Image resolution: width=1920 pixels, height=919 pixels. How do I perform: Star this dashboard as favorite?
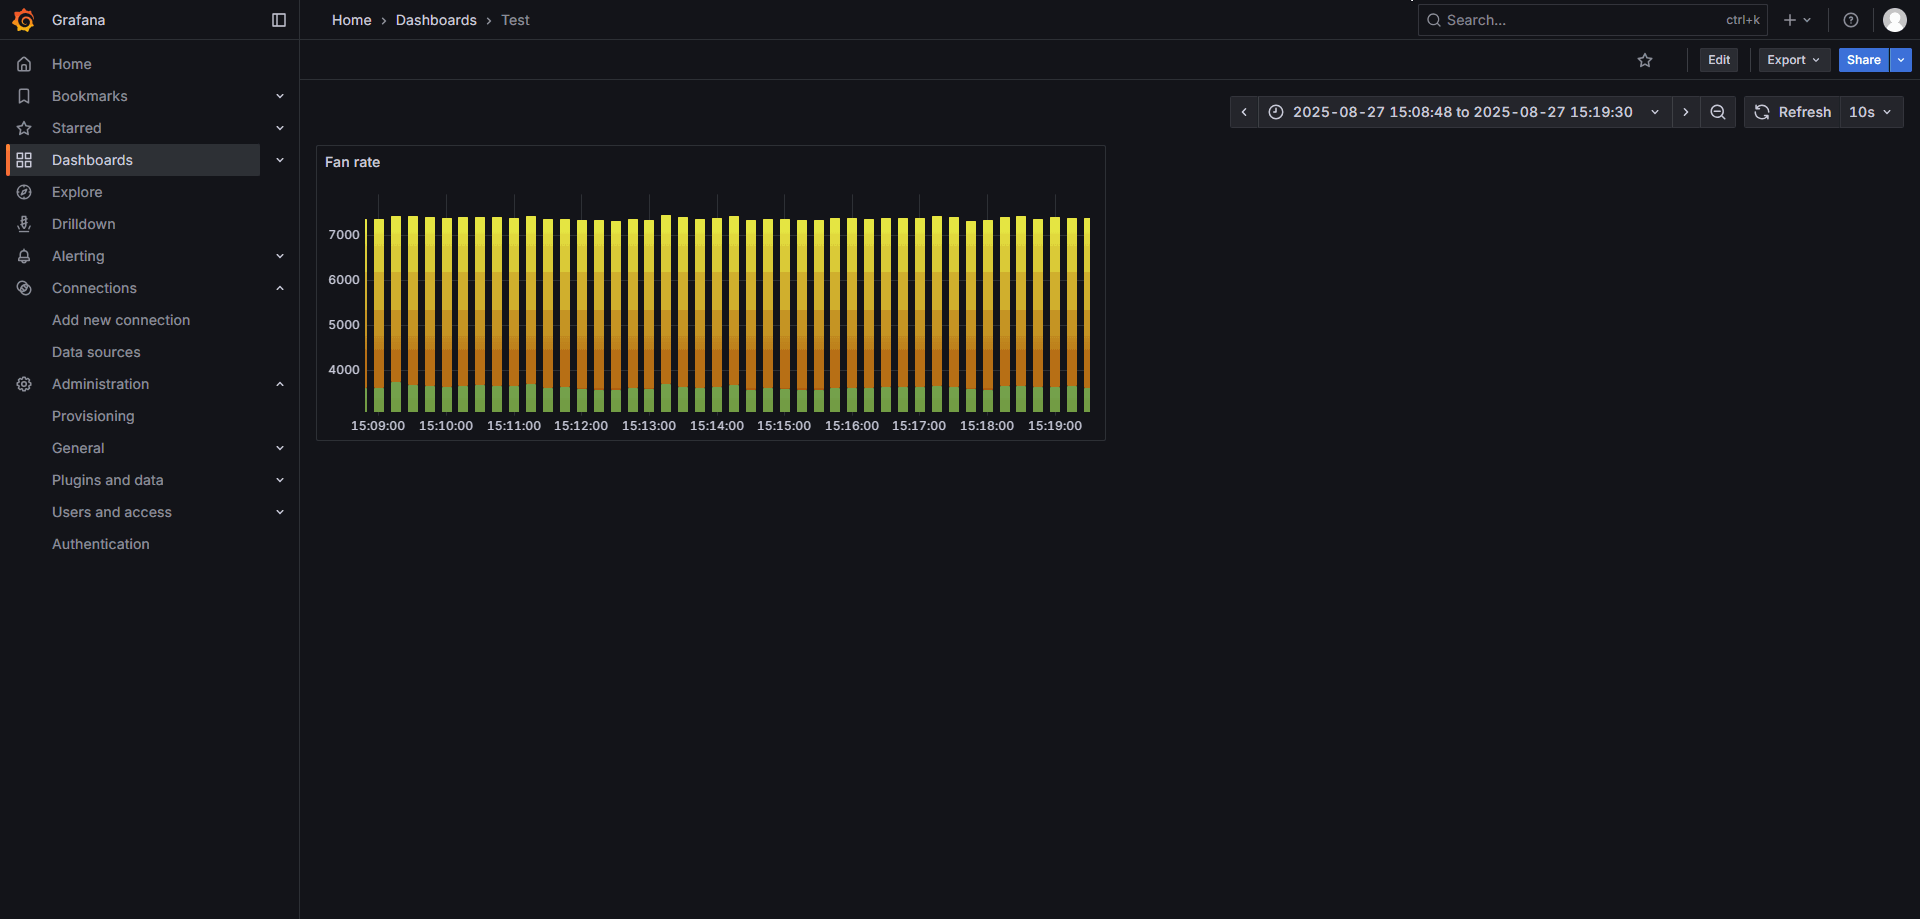coord(1645,60)
